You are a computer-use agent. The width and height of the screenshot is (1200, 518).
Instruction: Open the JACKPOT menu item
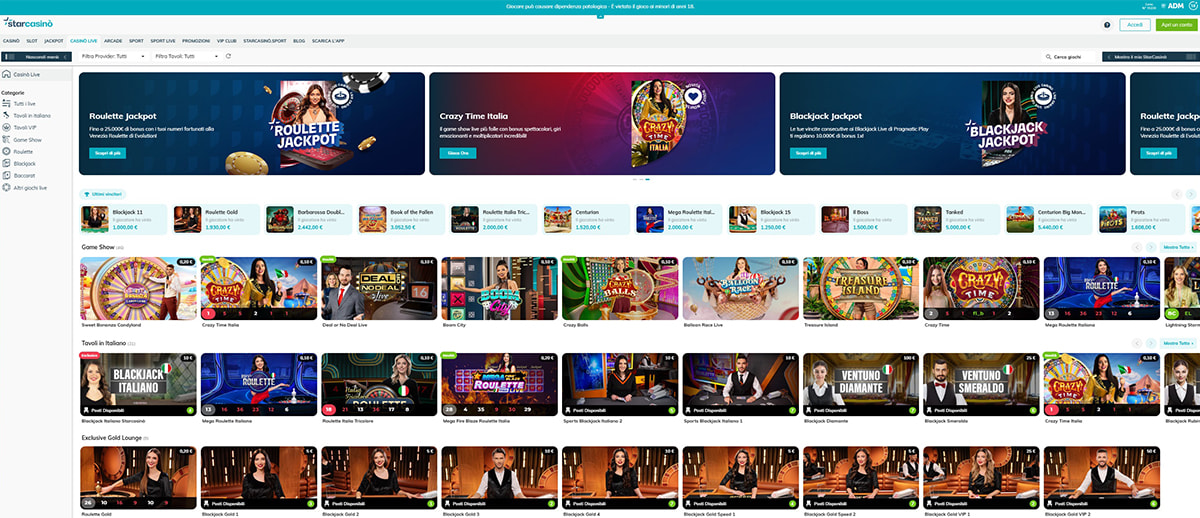(x=54, y=41)
